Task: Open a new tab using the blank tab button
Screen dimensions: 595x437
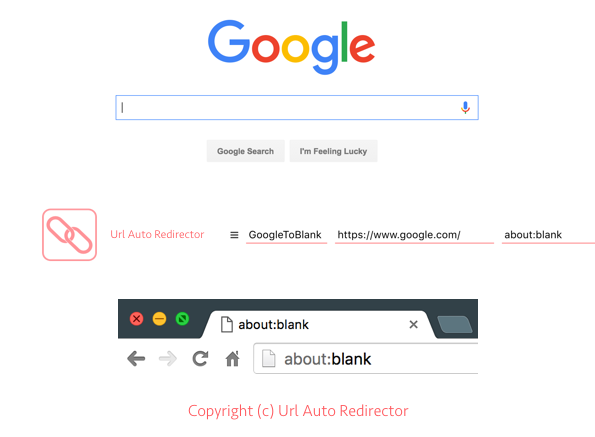Action: click(x=455, y=324)
